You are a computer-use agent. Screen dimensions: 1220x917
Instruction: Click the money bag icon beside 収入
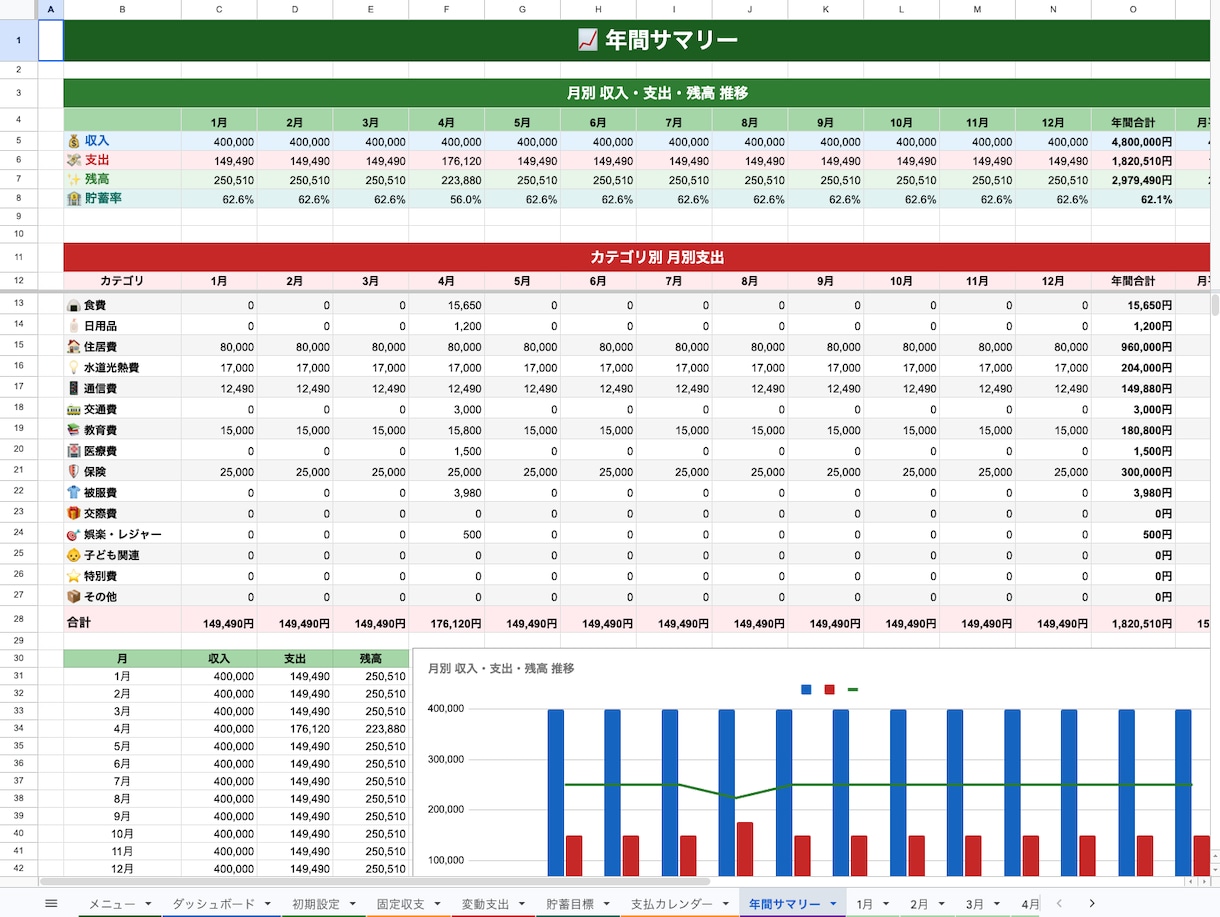(x=74, y=141)
